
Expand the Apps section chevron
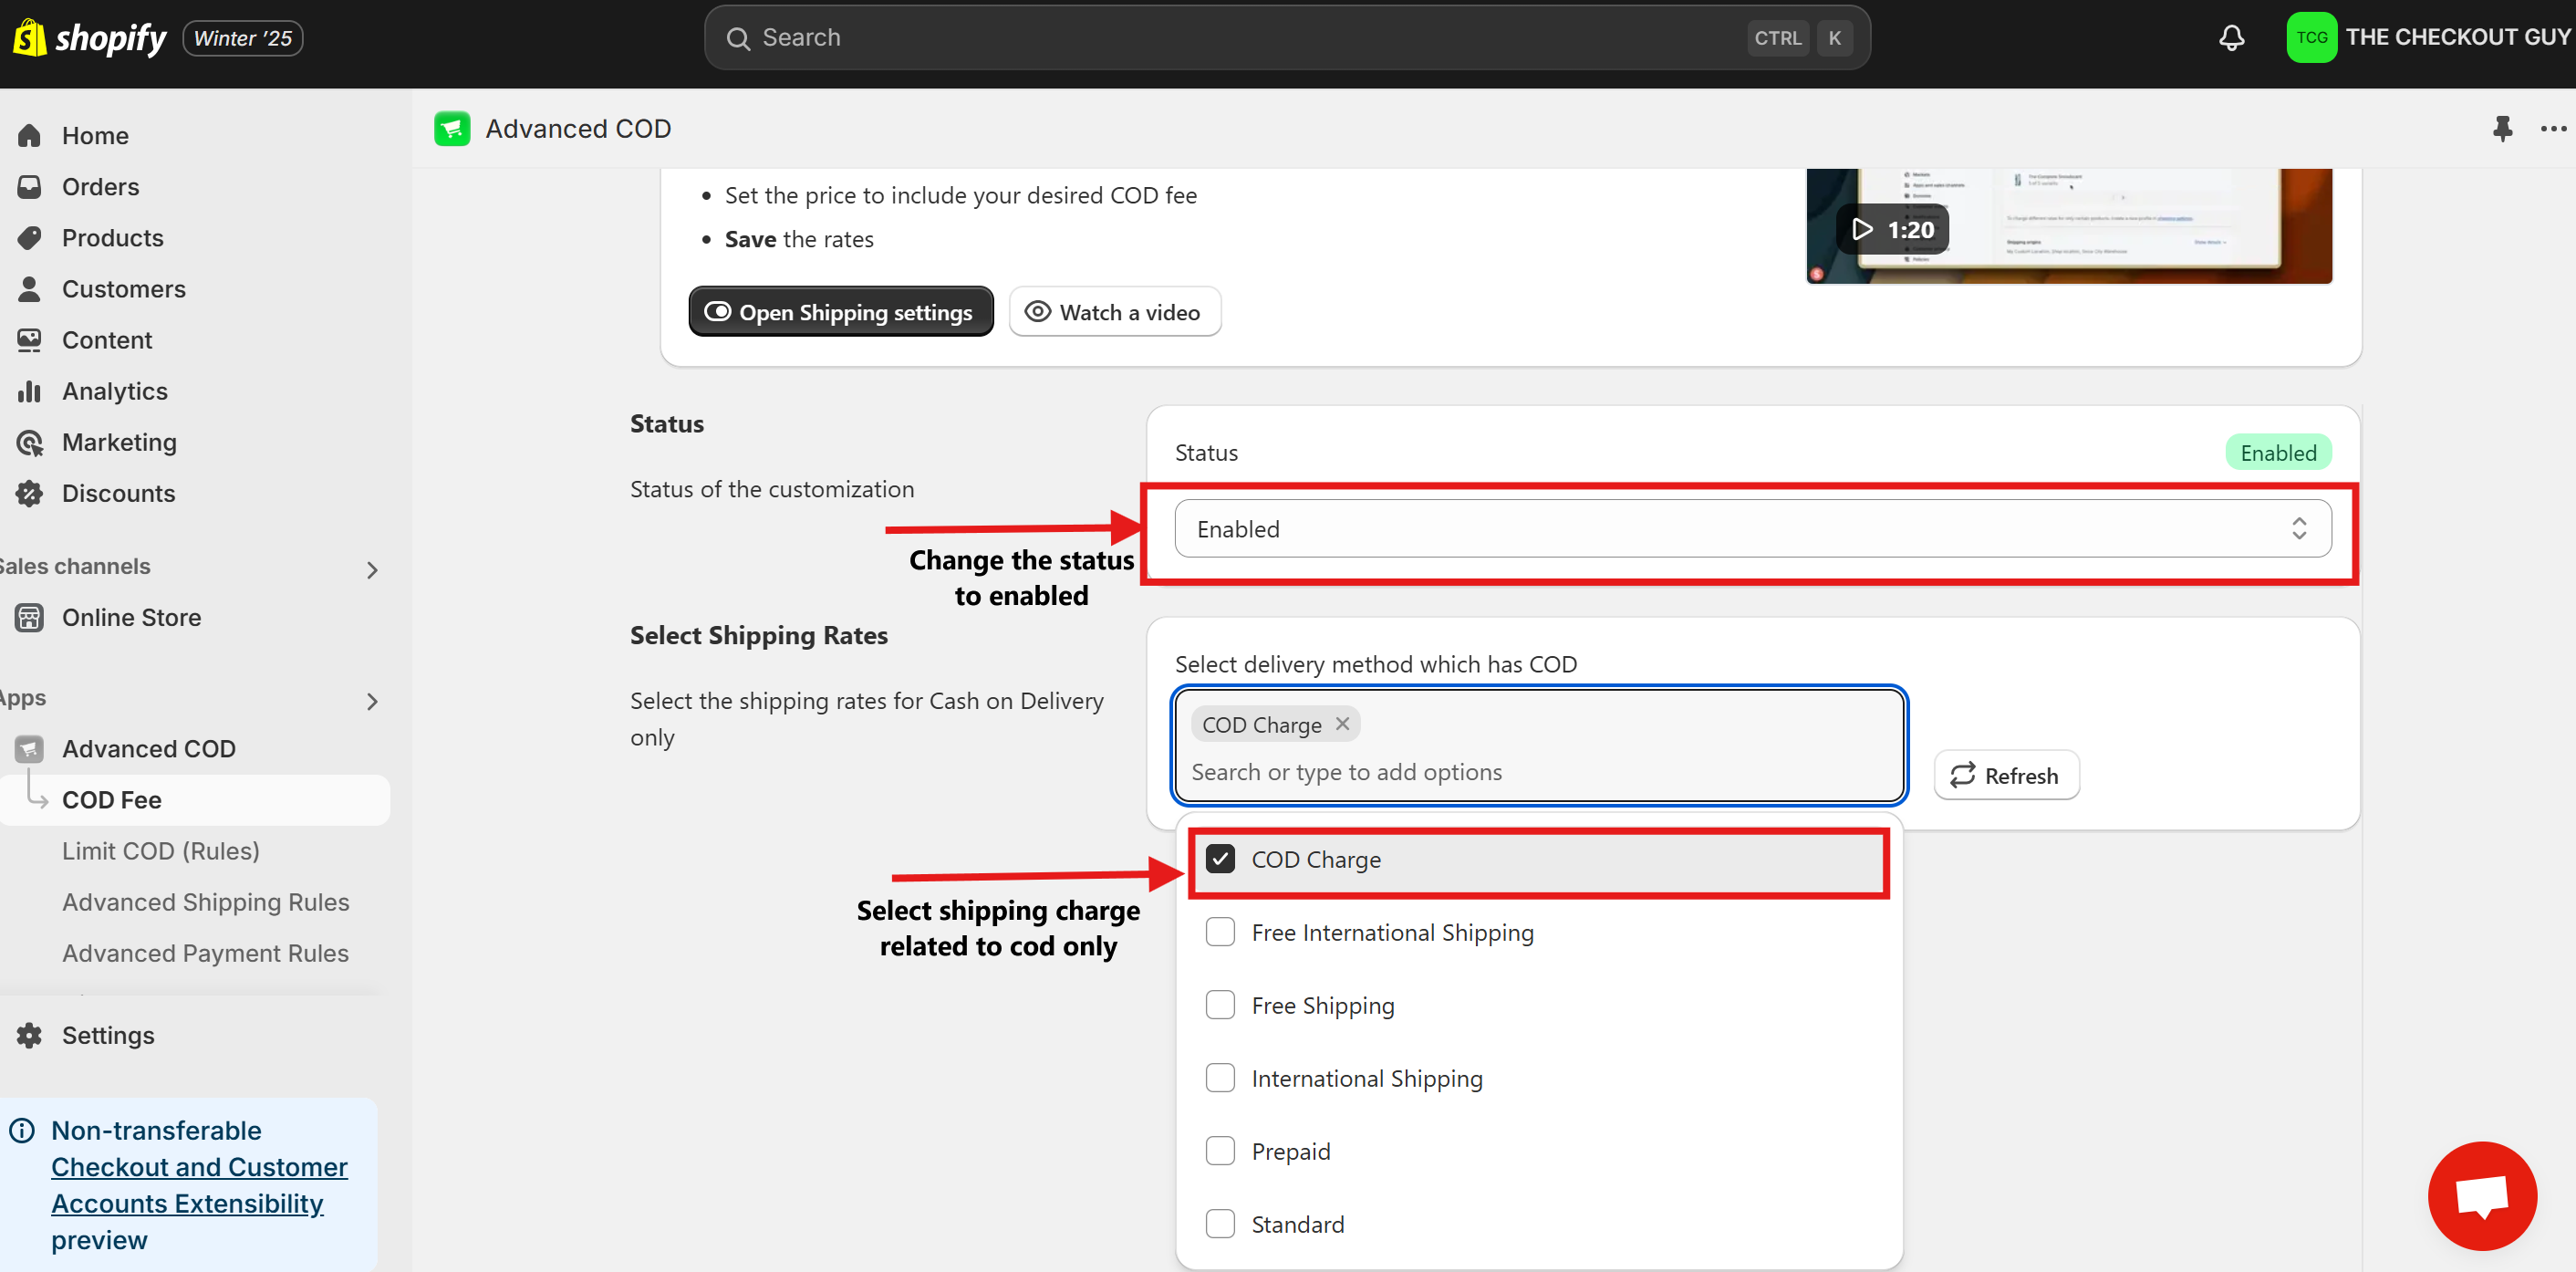(x=372, y=702)
